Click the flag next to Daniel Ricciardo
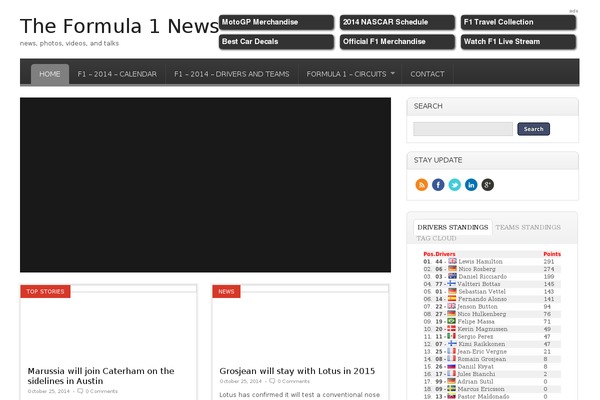The image size is (600, 400). pyautogui.click(x=452, y=276)
